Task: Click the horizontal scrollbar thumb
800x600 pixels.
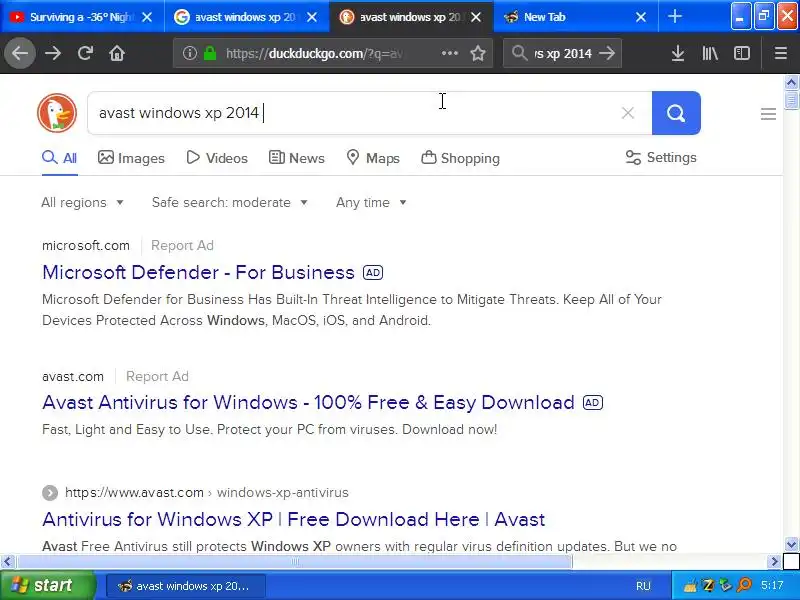Action: (294, 562)
